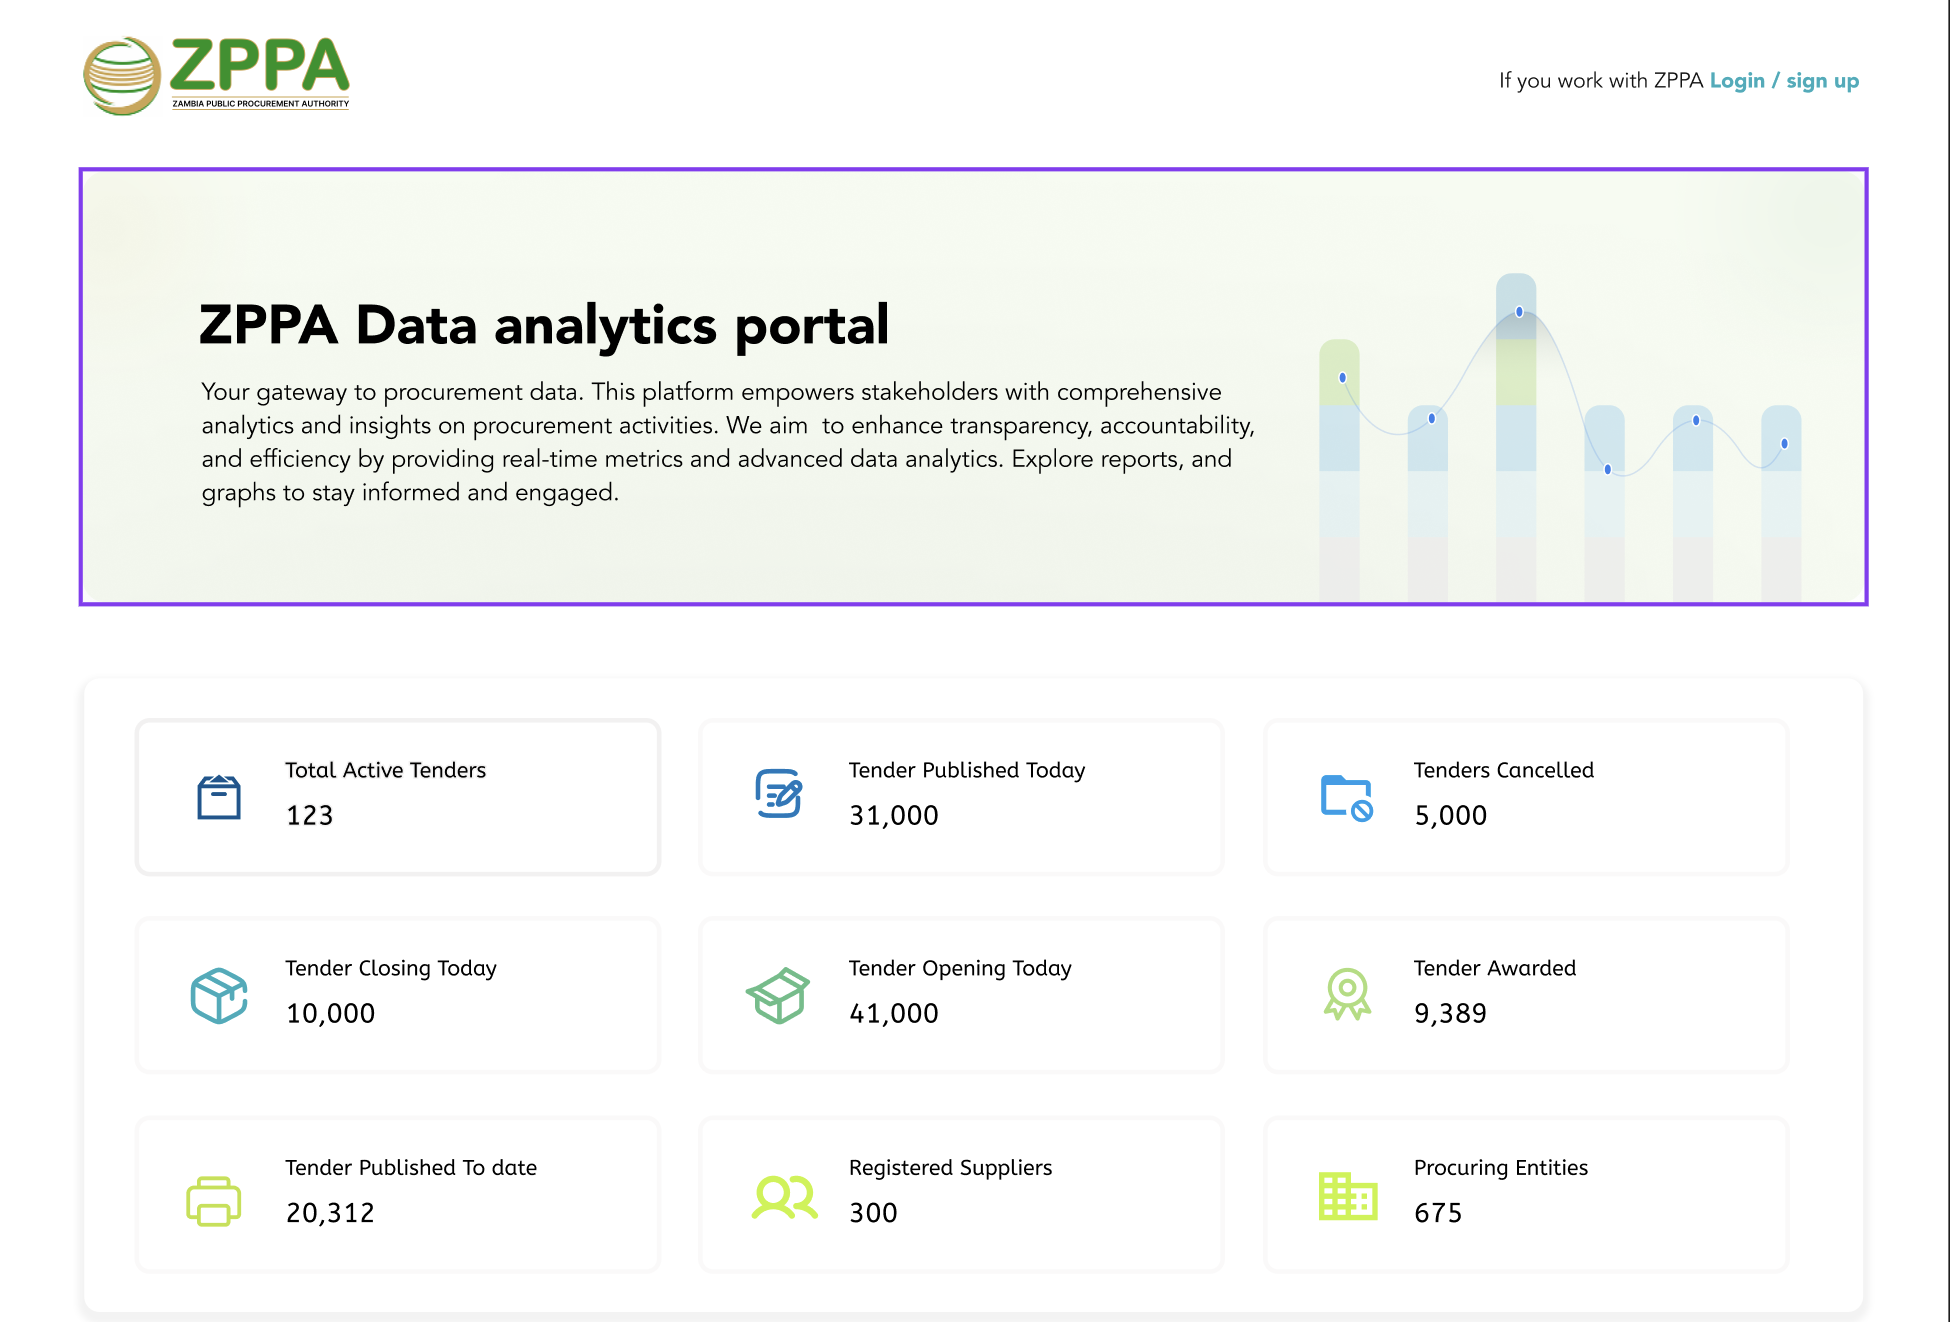Click the Tender Published To date printer icon

214,1200
